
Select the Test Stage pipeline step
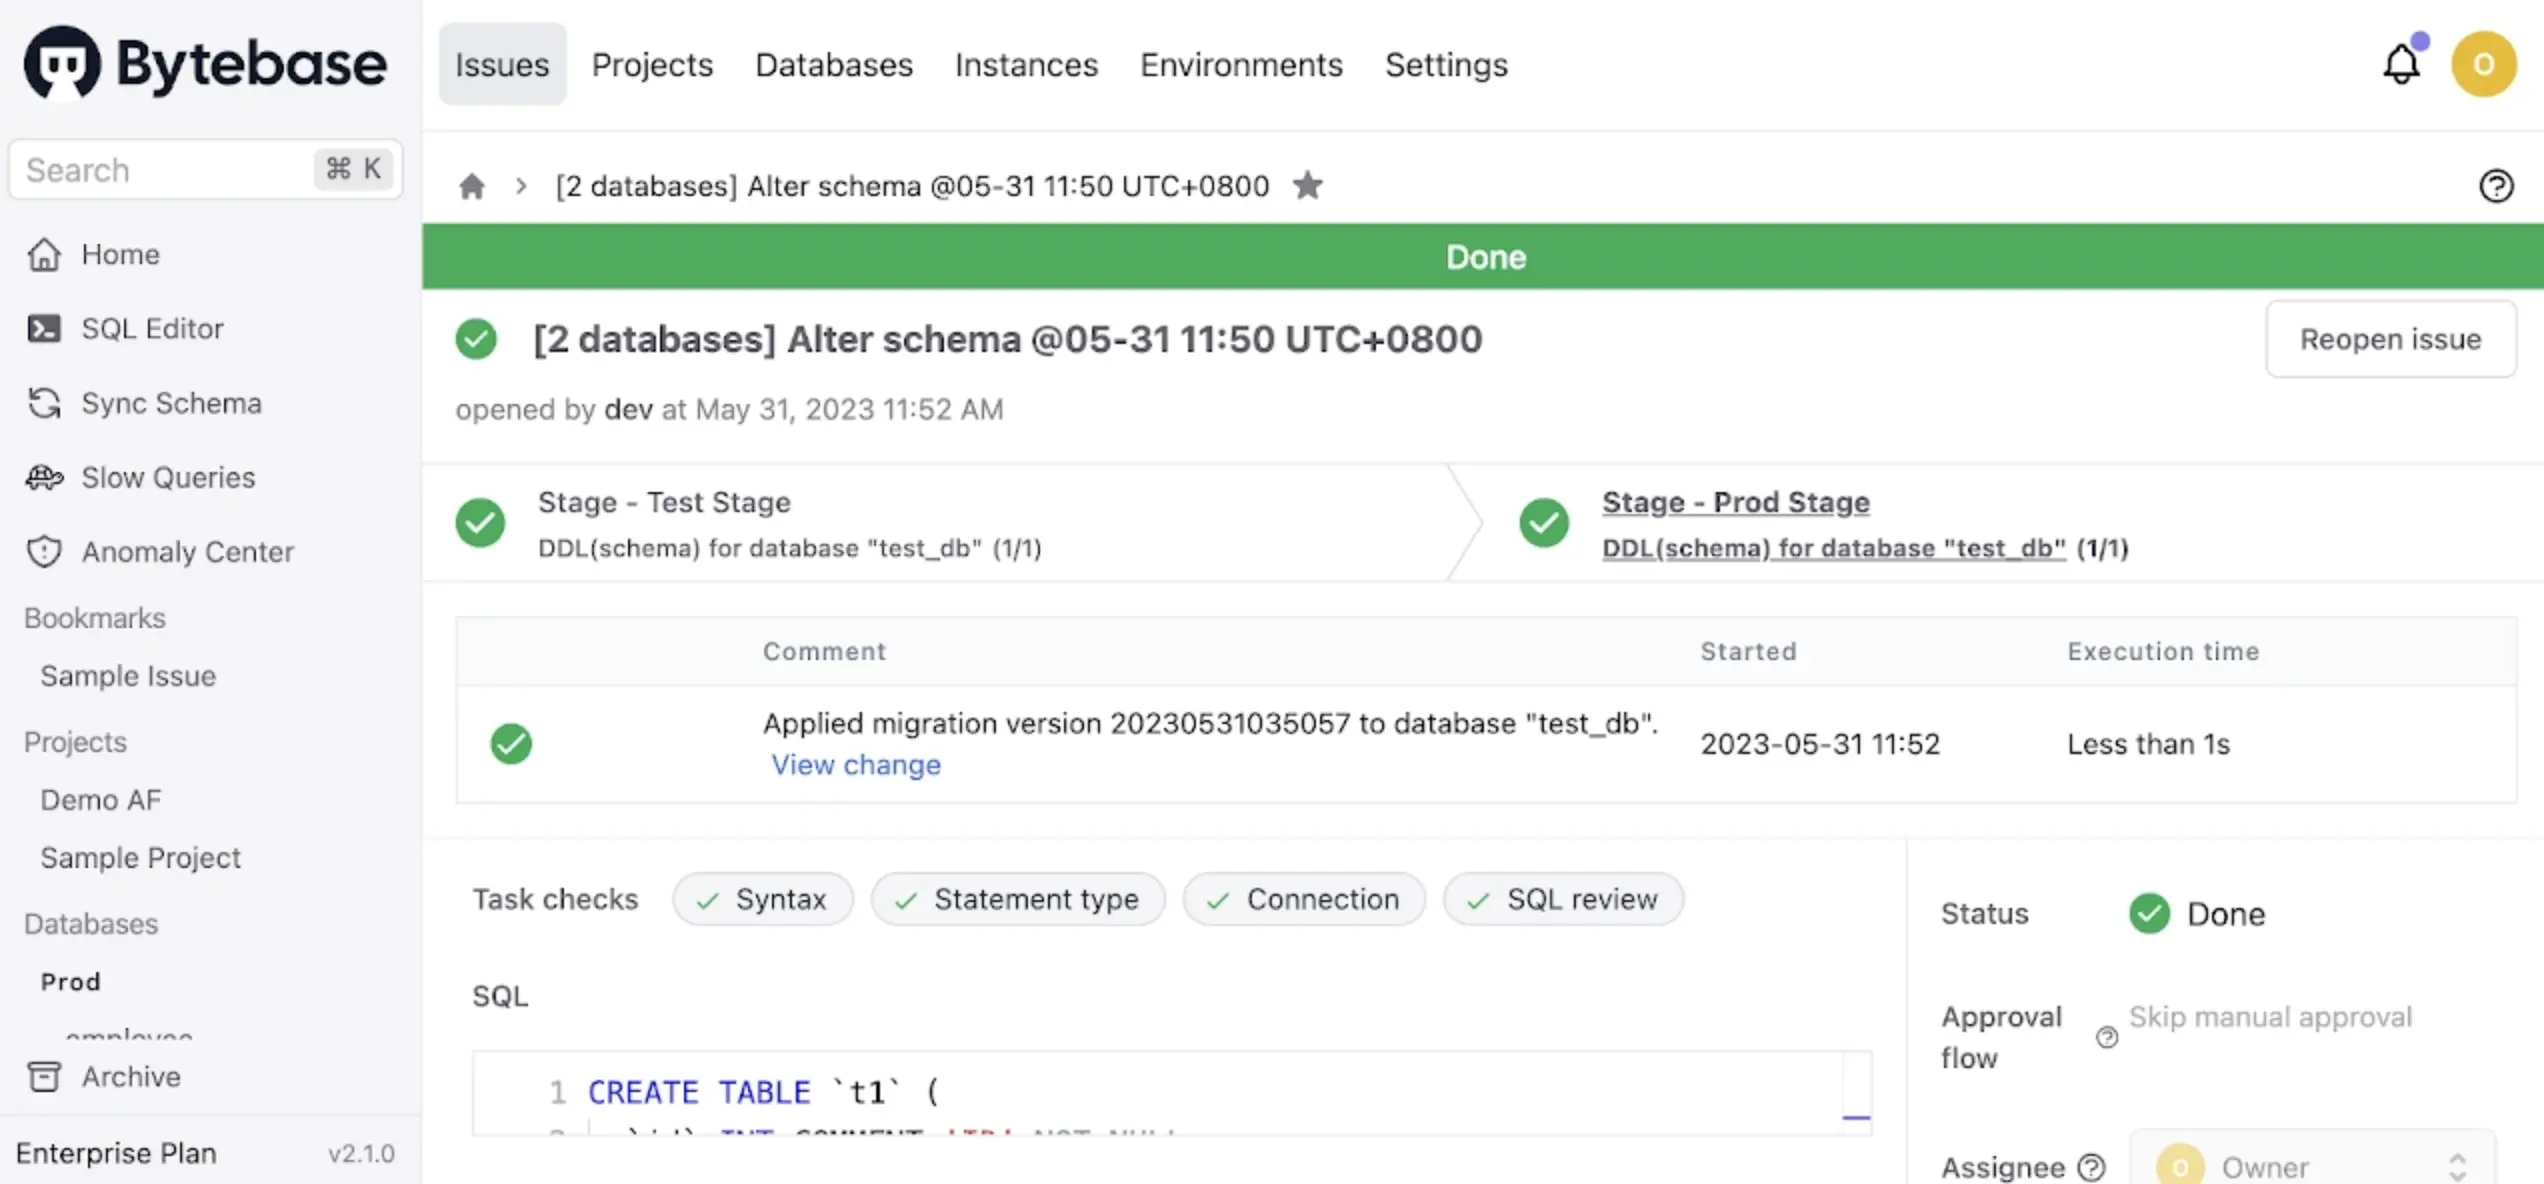tap(664, 503)
